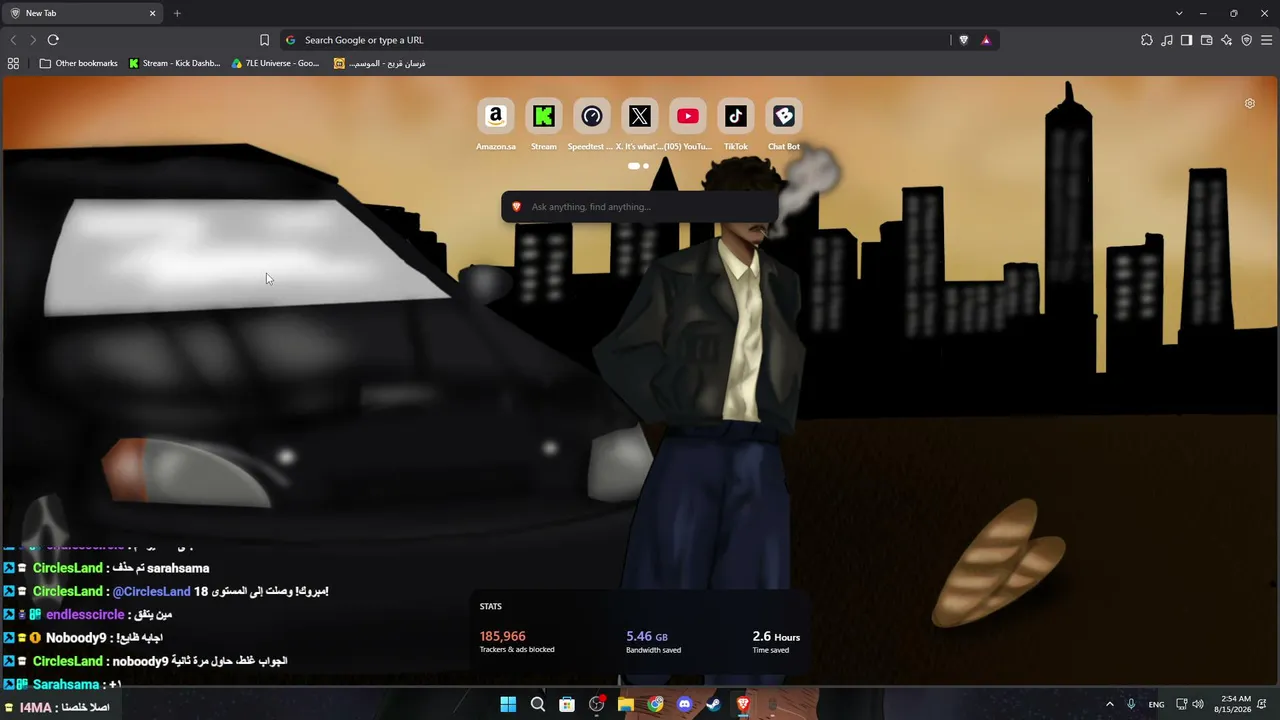Toggle the browser sidebar panel
This screenshot has height=720, width=1280.
[x=1186, y=40]
